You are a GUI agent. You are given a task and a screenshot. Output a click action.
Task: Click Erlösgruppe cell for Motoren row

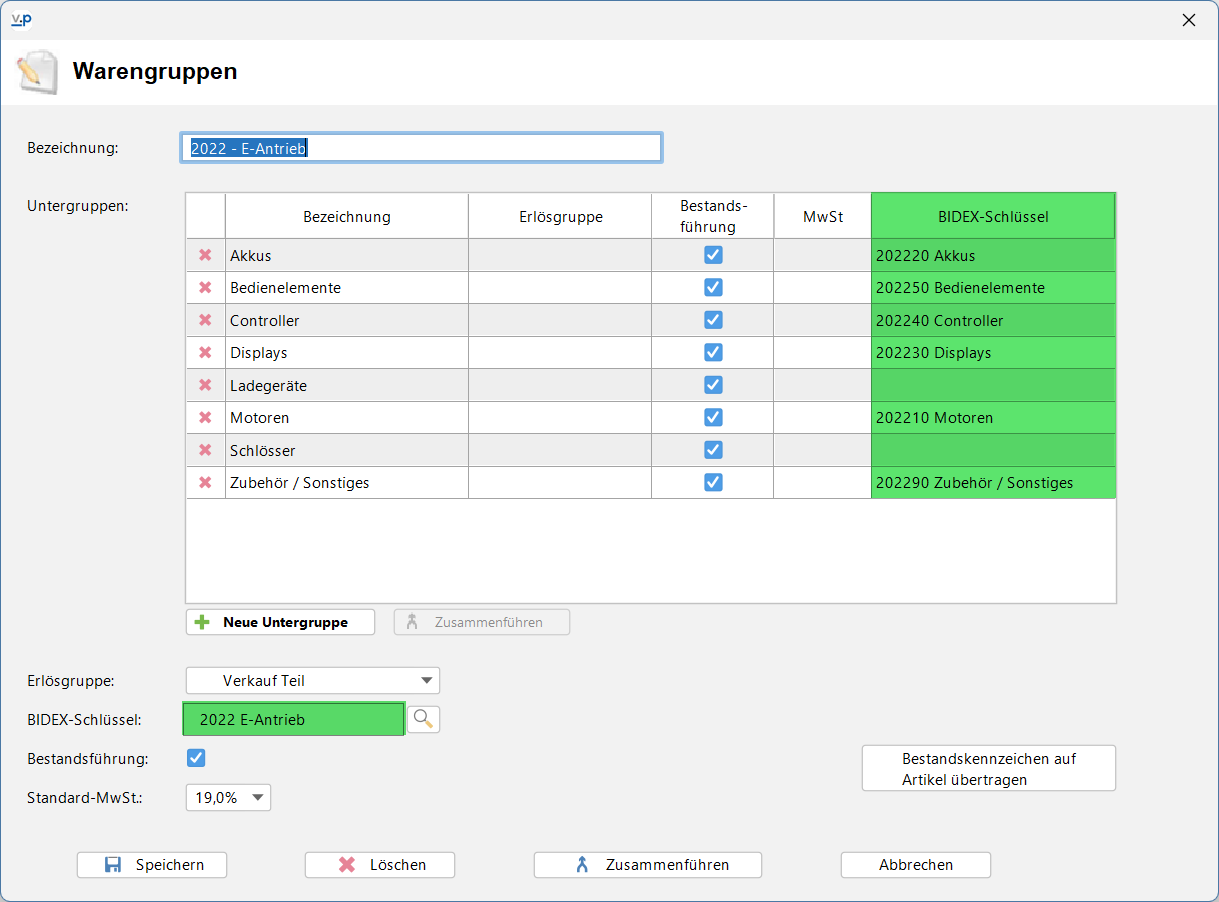(x=560, y=418)
